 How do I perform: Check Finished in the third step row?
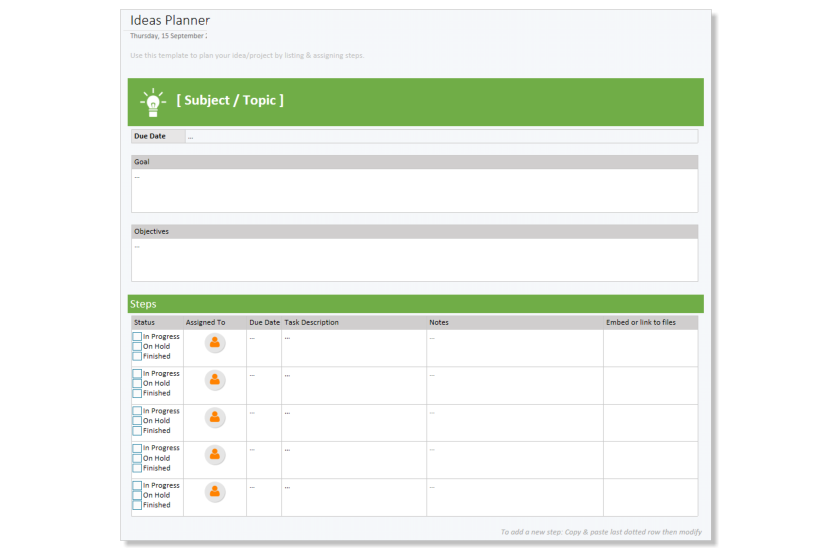[137, 431]
